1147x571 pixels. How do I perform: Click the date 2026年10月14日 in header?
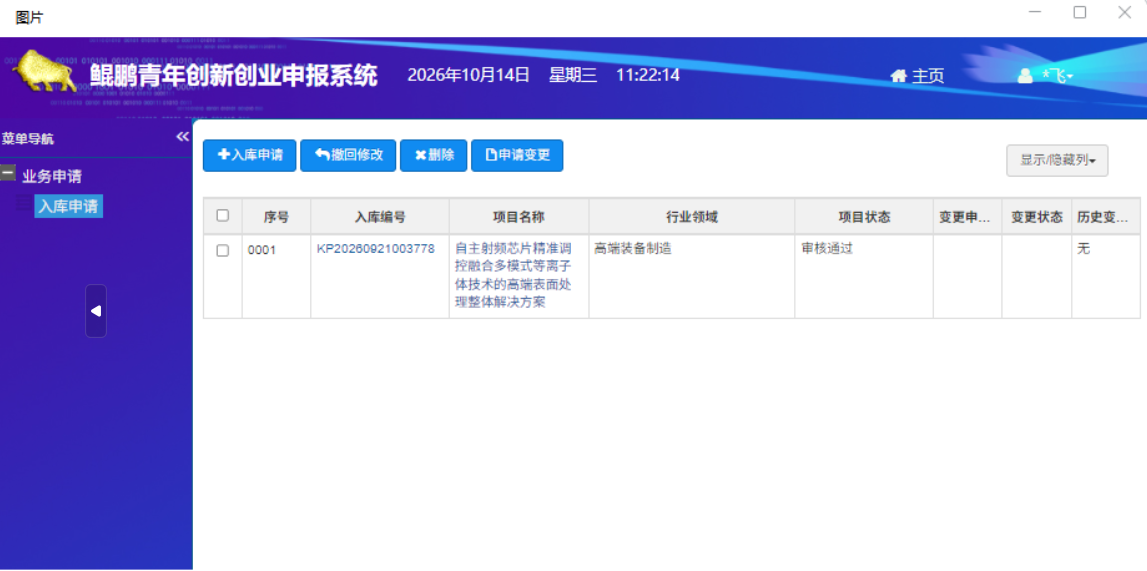click(x=468, y=75)
